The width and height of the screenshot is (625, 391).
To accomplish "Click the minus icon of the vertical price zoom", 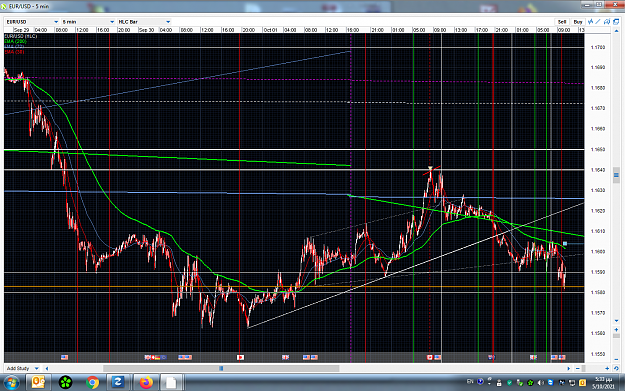I will [616, 360].
